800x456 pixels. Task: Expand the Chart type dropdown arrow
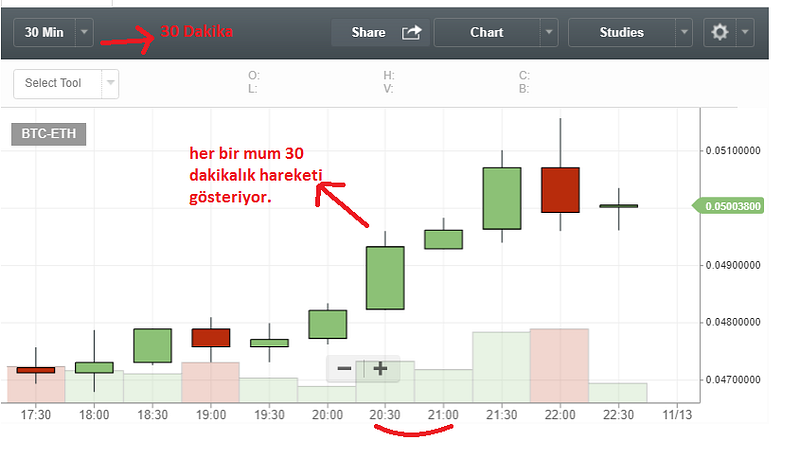pyautogui.click(x=549, y=32)
